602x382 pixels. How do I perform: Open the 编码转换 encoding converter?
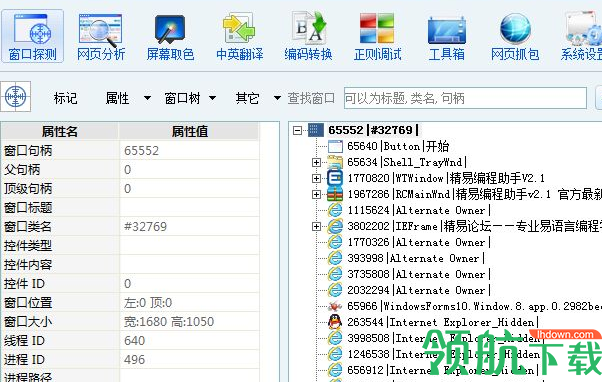(x=308, y=36)
